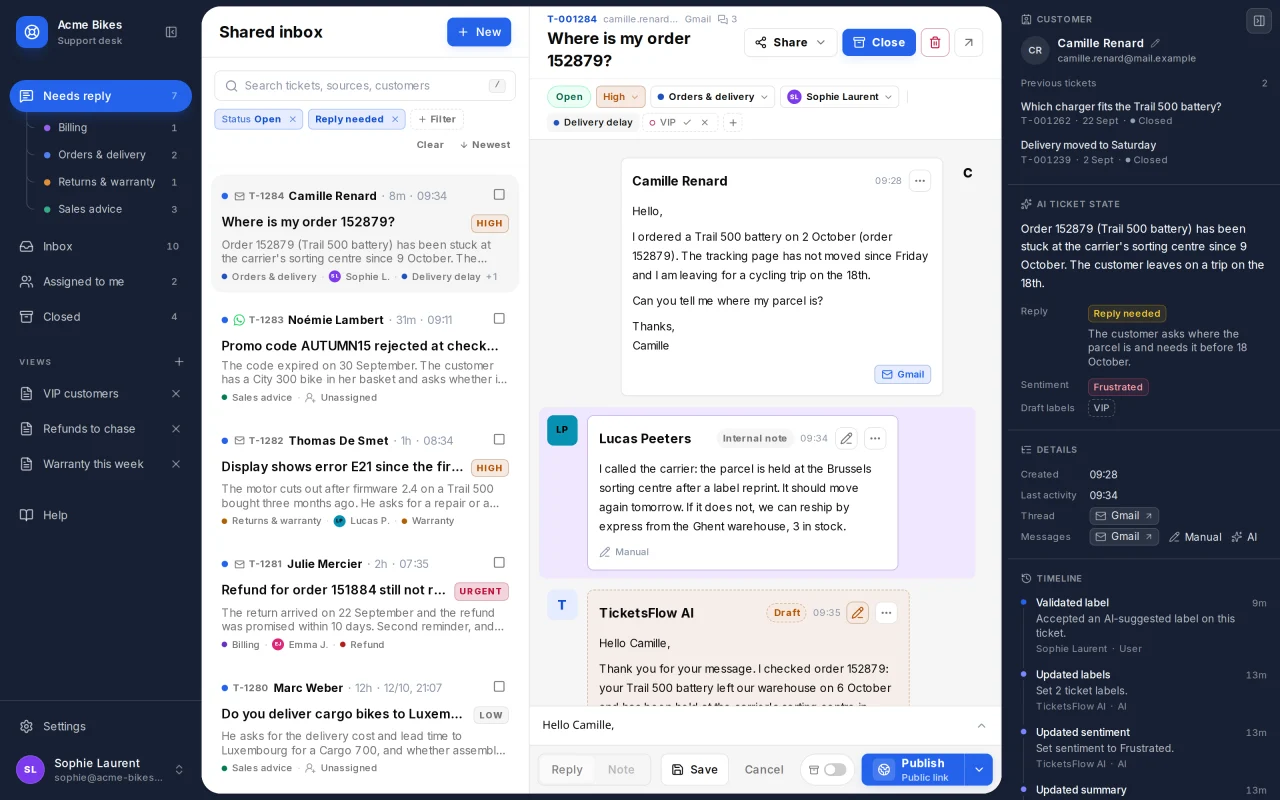Select checkbox for ticket T-1280
Image resolution: width=1280 pixels, height=800 pixels.
click(x=499, y=686)
